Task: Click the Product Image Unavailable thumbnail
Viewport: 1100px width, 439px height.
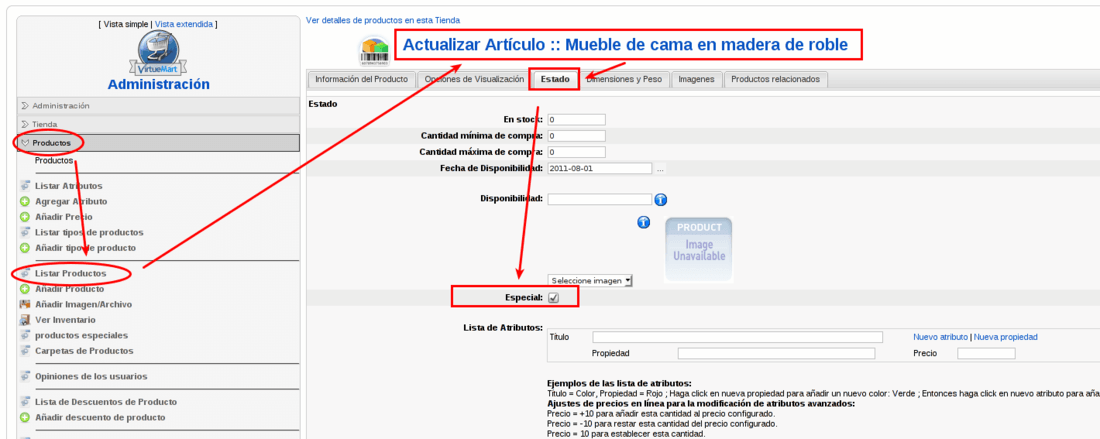Action: coord(698,251)
